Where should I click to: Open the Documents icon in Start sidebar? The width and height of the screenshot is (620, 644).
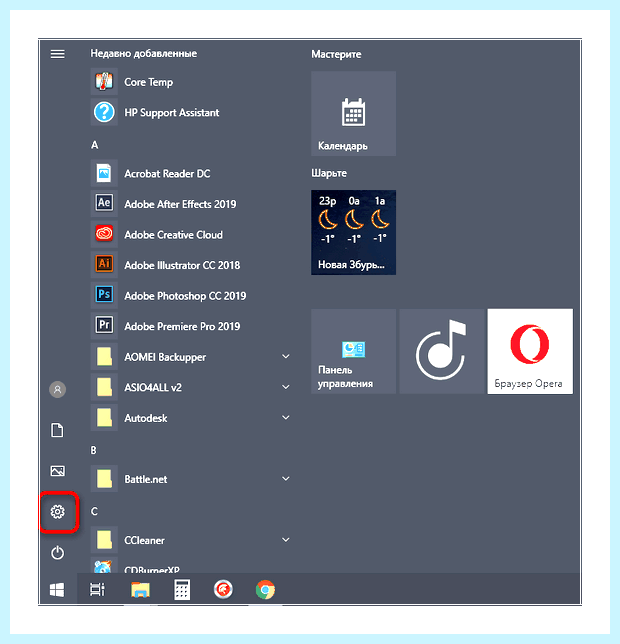tap(57, 430)
